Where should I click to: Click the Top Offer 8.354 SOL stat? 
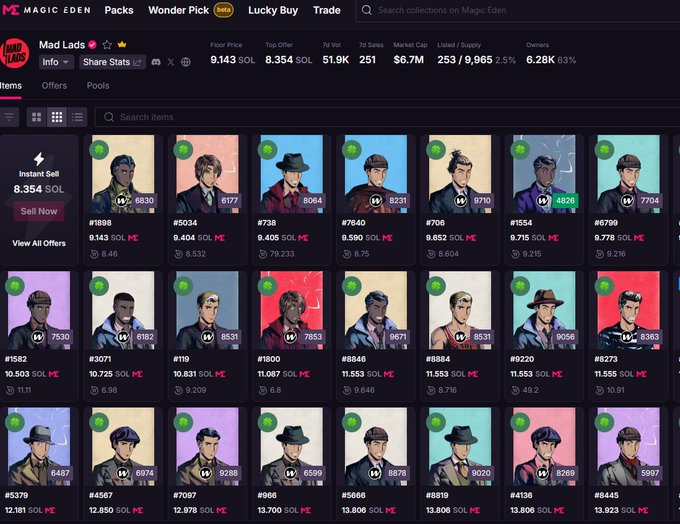point(288,54)
